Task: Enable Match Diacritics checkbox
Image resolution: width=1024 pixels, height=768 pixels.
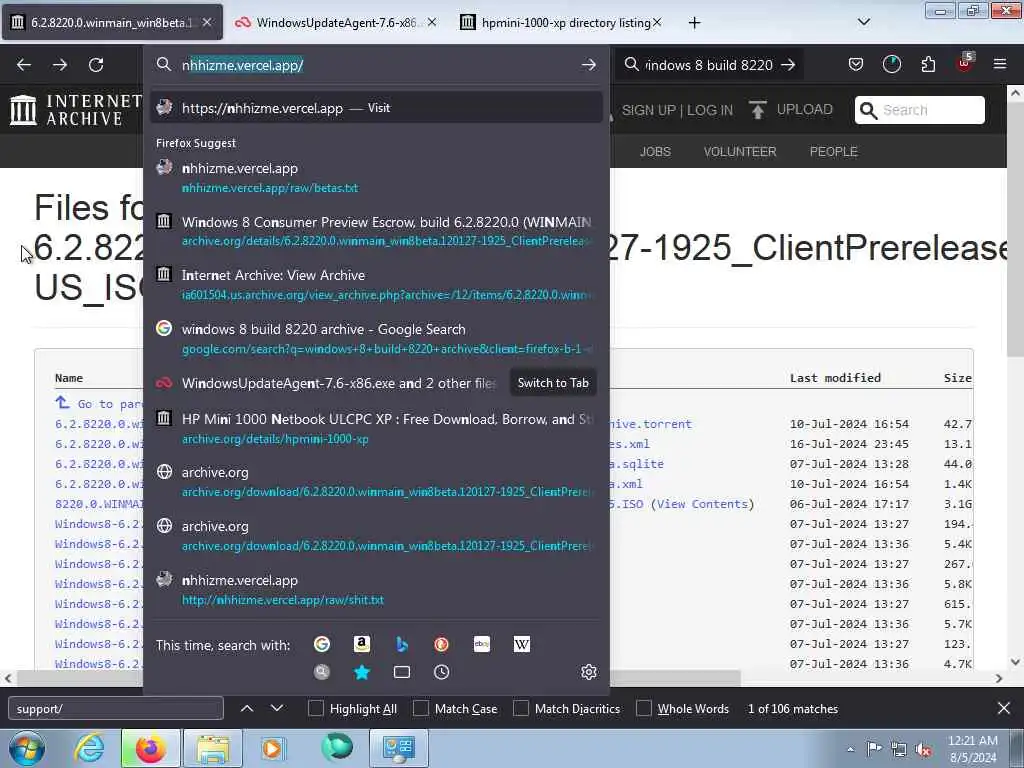Action: [521, 709]
